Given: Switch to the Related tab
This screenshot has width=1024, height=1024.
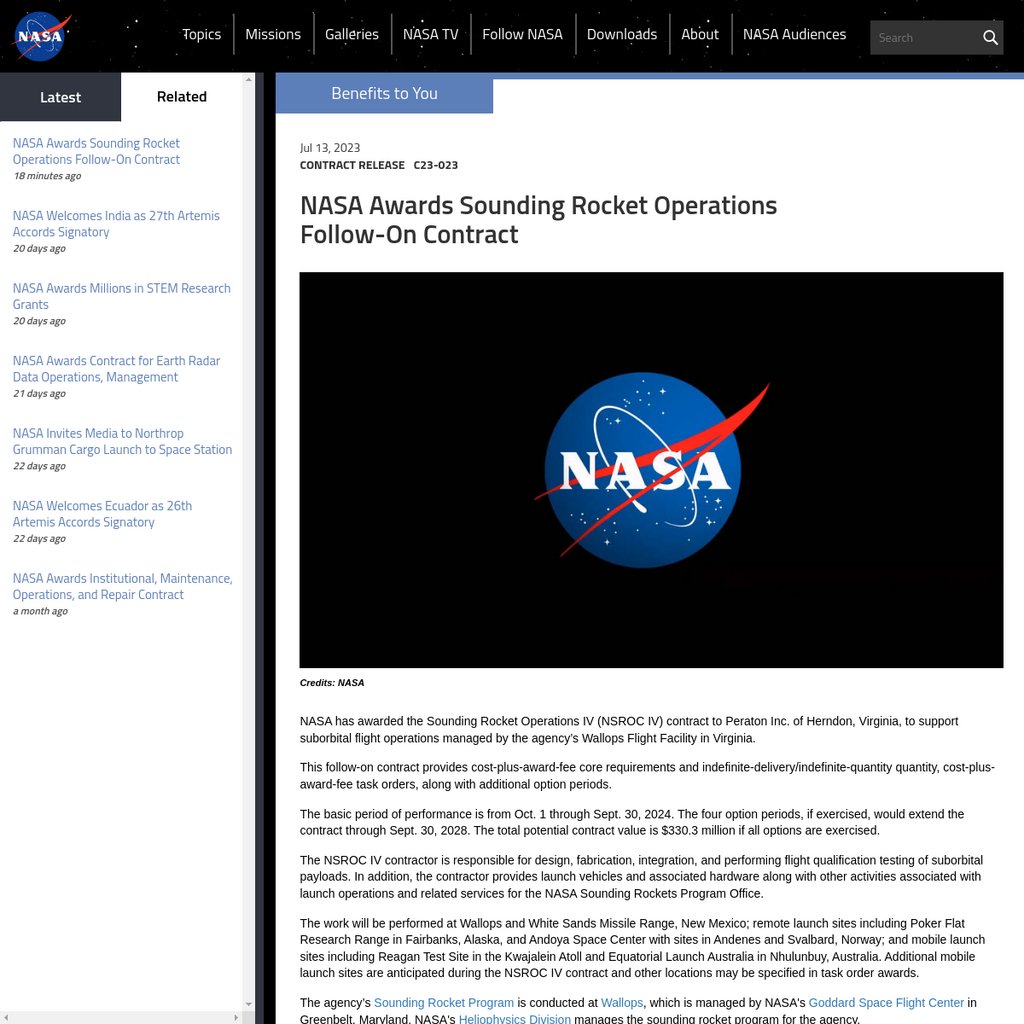Looking at the screenshot, I should (182, 97).
